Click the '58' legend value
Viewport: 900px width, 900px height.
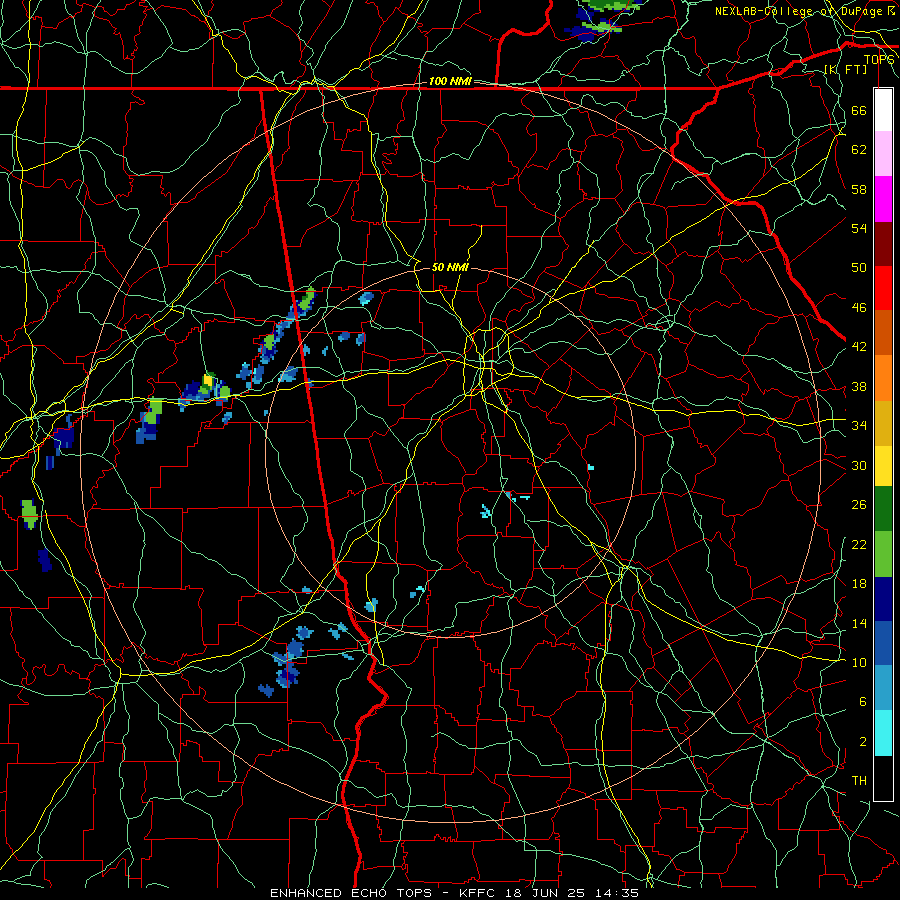859,189
